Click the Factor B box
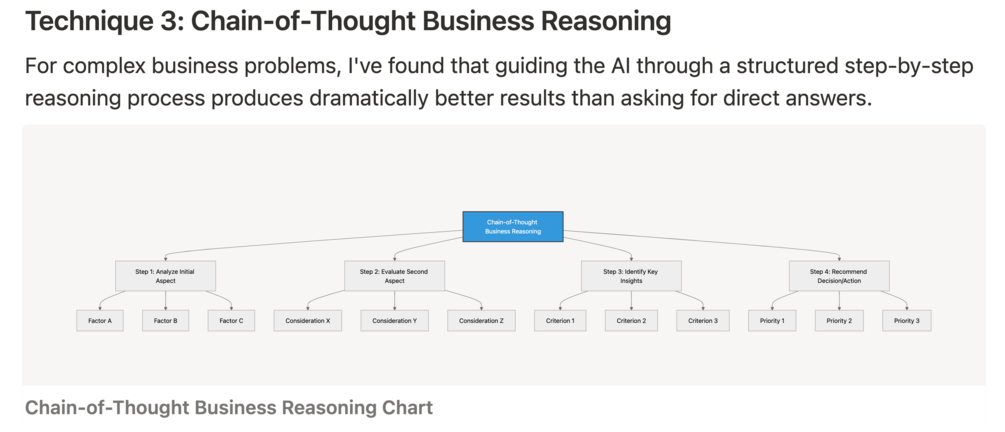 pyautogui.click(x=166, y=321)
